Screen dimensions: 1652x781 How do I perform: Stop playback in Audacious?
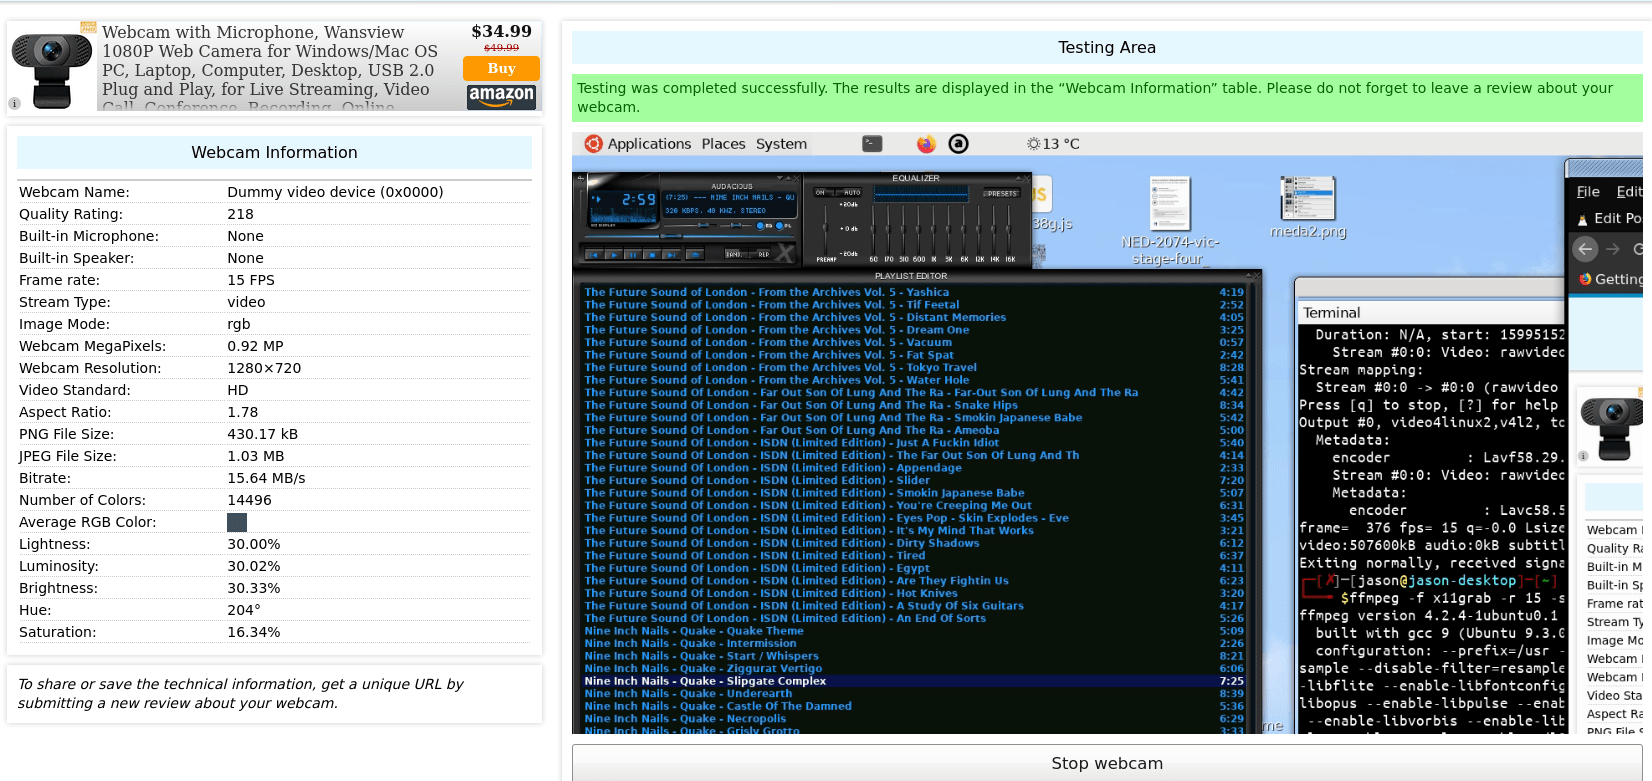[652, 254]
